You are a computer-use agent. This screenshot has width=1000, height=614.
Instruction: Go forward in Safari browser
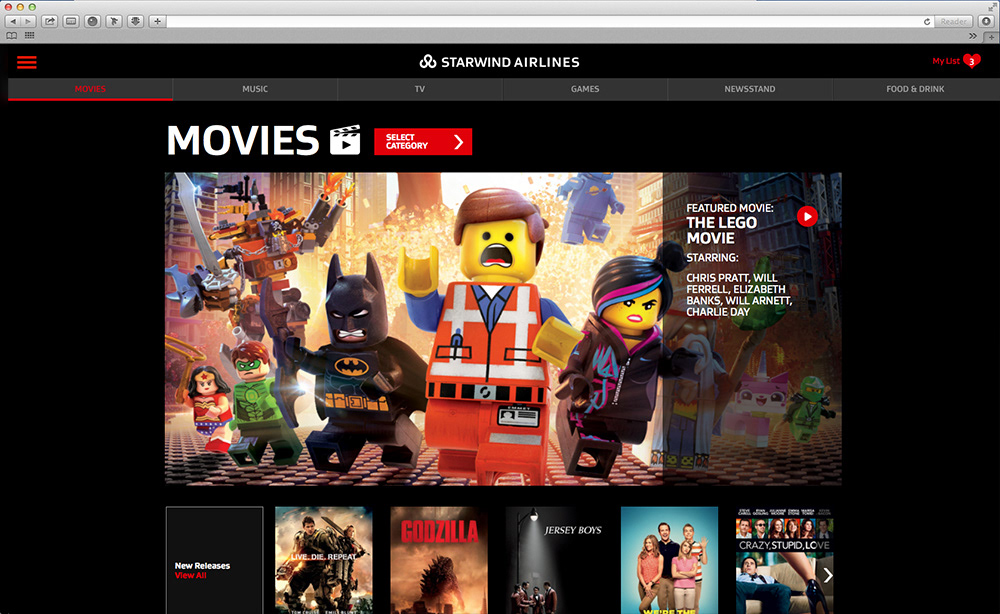[x=27, y=21]
